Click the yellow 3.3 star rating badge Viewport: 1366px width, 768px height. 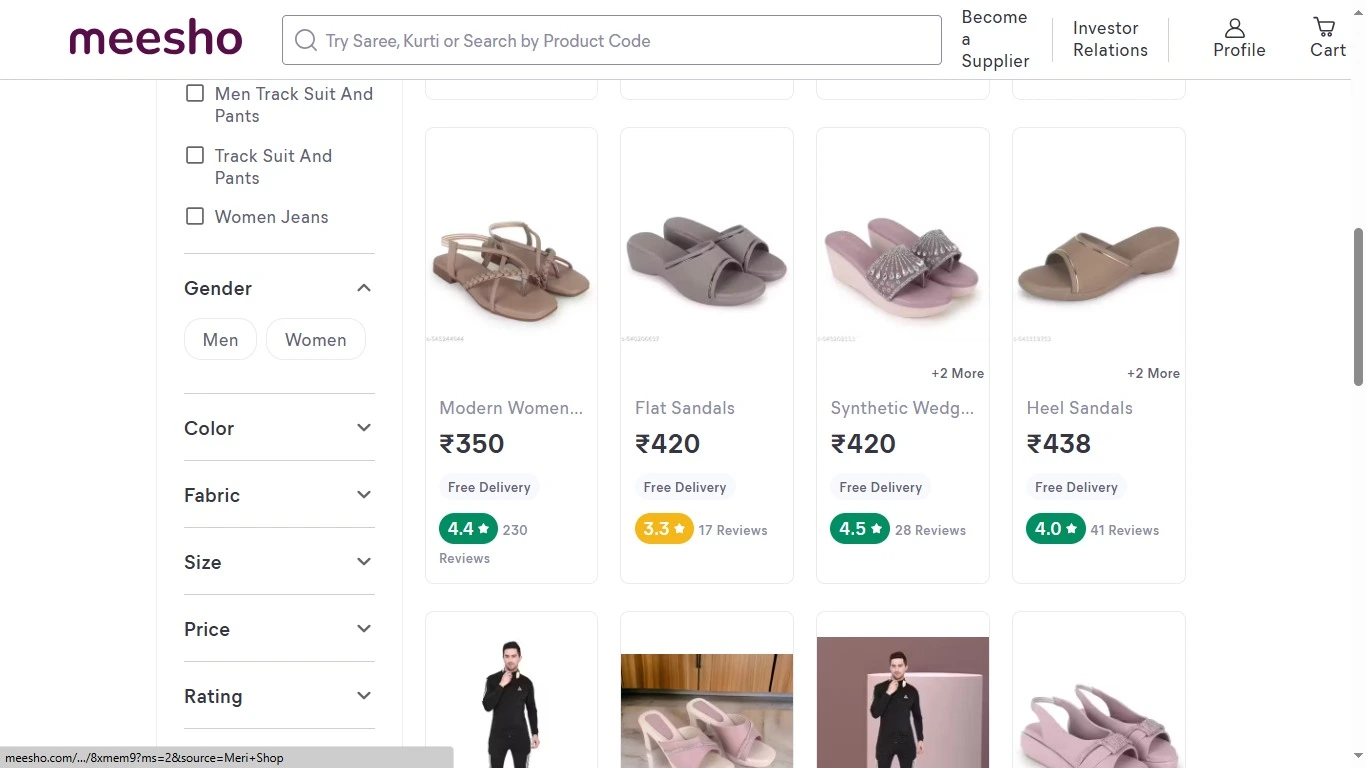pyautogui.click(x=663, y=529)
